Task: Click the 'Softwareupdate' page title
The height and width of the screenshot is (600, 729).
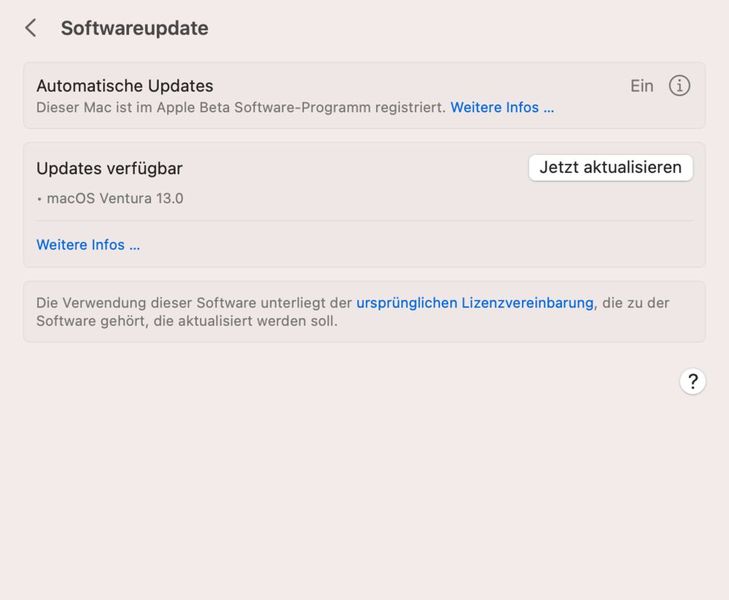Action: point(134,28)
